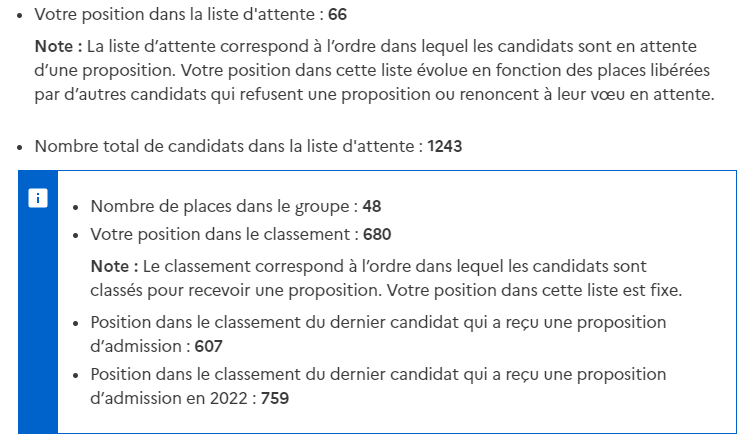Click the last admitted candidate rank 607
Image resolution: width=755 pixels, height=443 pixels.
tap(208, 346)
